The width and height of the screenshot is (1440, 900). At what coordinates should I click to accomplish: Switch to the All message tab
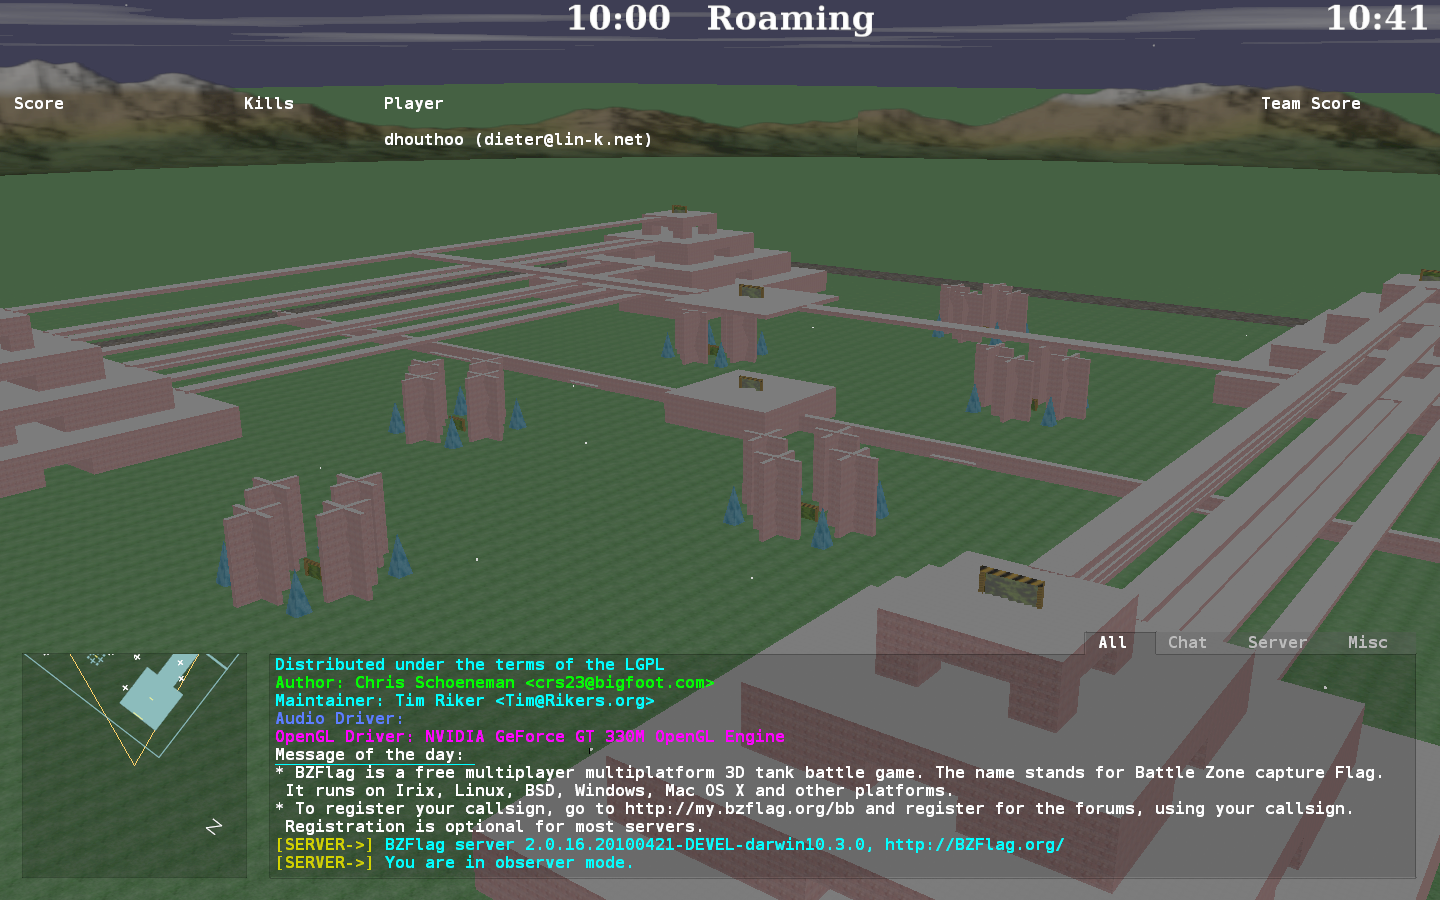point(1113,643)
